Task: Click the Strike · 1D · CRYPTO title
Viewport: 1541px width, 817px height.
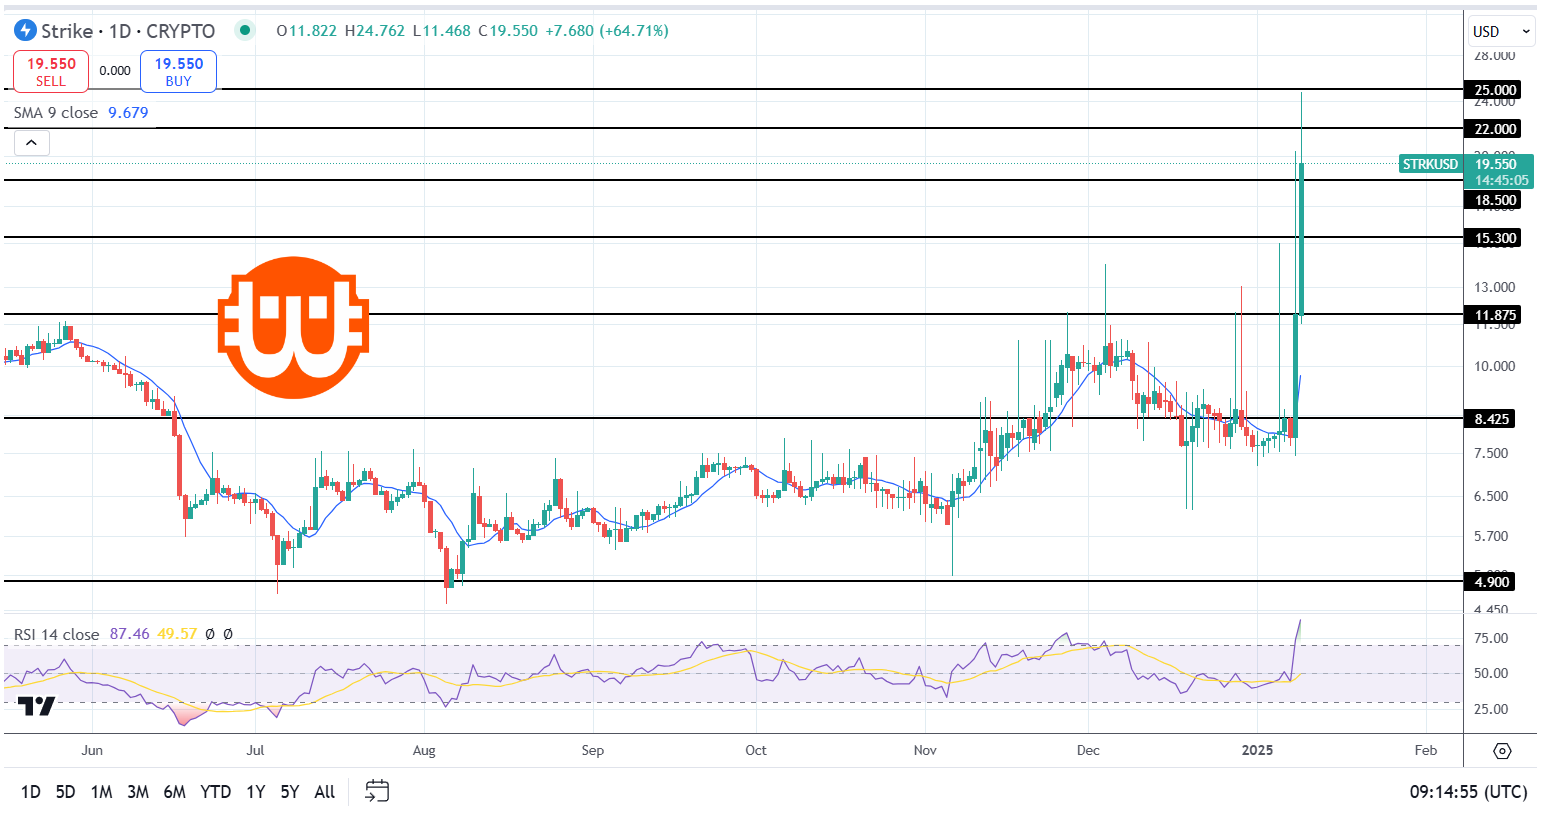Action: [128, 31]
